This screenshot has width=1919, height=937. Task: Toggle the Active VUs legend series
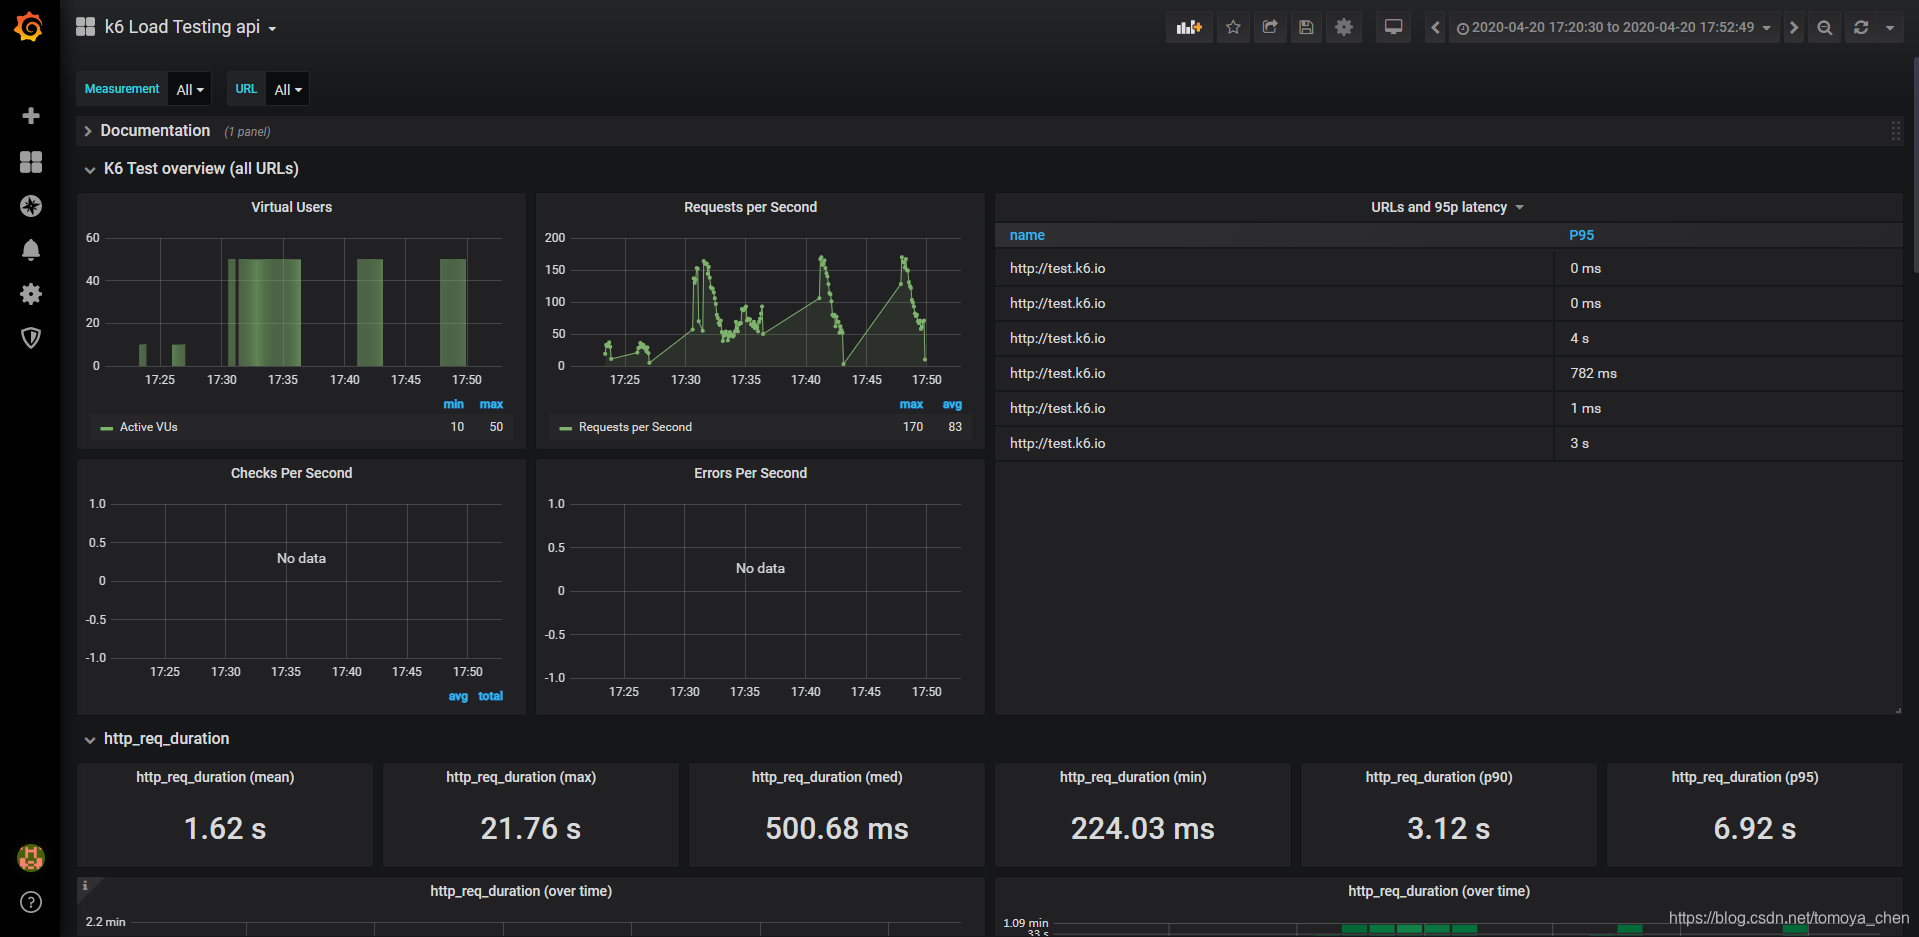pos(148,427)
